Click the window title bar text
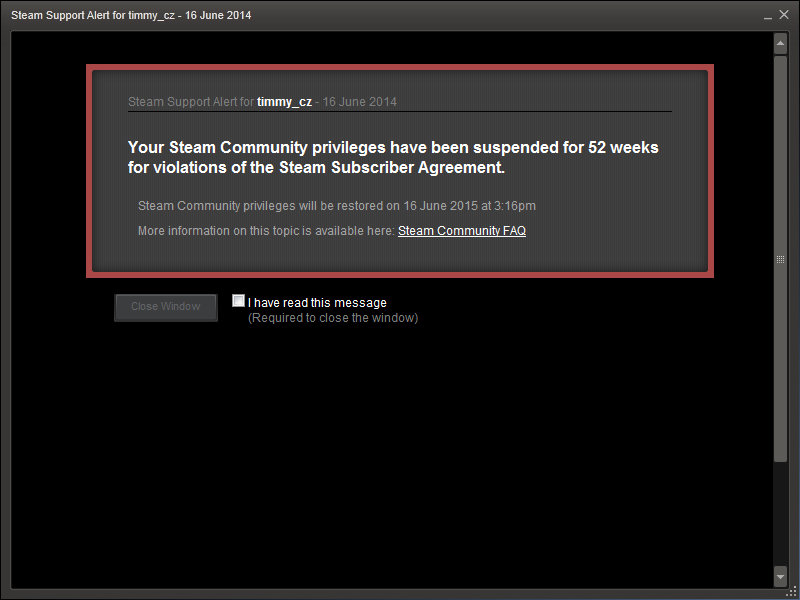800x600 pixels. (131, 16)
